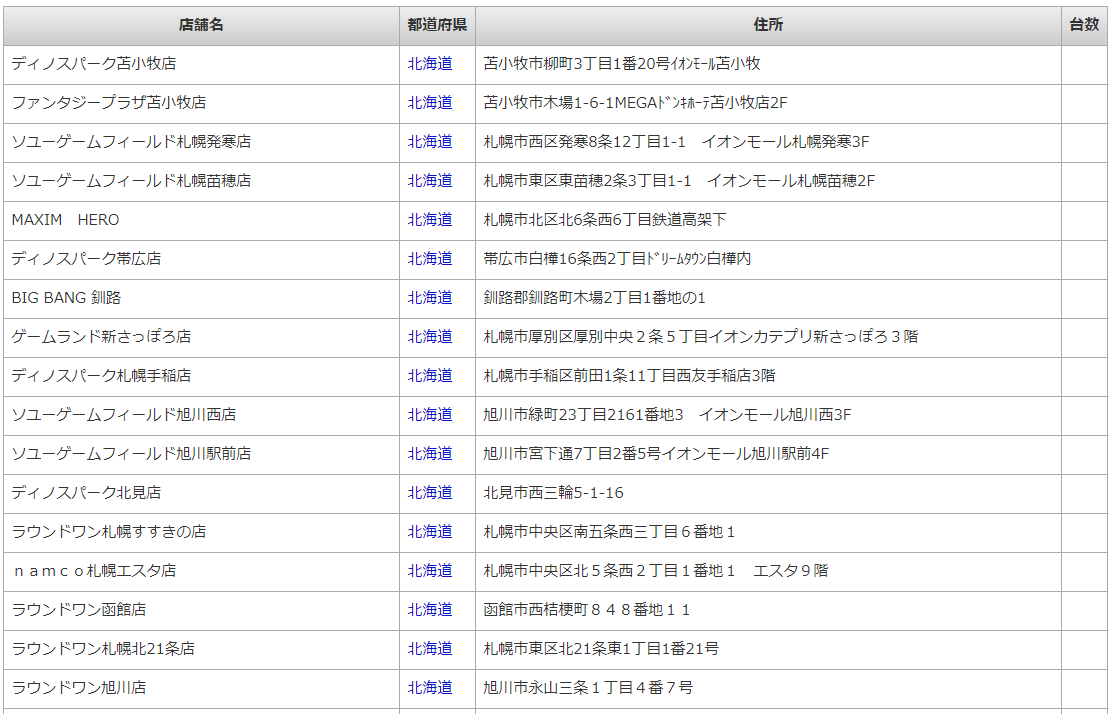This screenshot has height=714, width=1113.
Task: Click the address cell for ラウンドワン札幌北21条店
Action: tap(600, 649)
